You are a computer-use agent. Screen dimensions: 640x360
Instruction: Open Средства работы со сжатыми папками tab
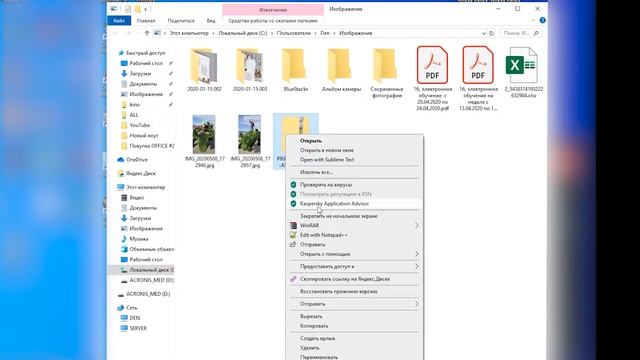point(273,20)
